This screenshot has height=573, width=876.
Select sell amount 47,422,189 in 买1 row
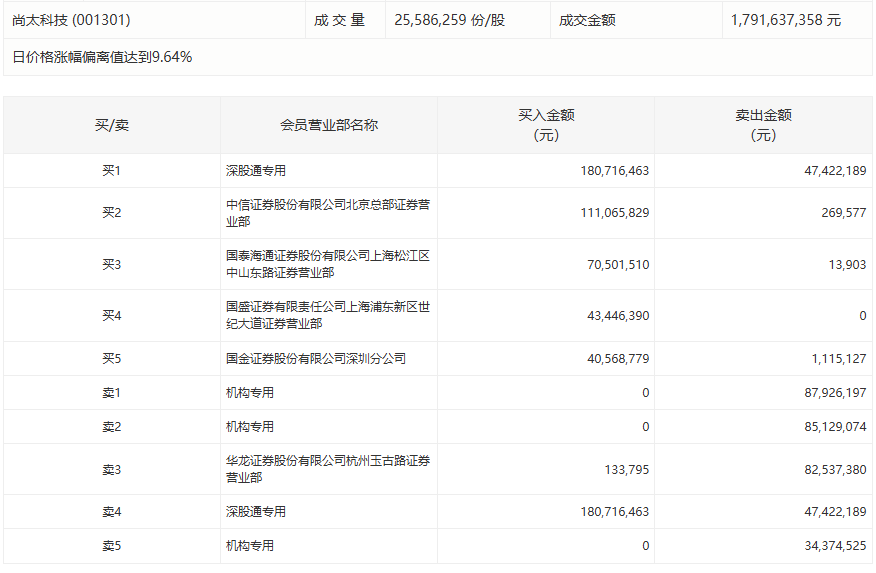[835, 170]
